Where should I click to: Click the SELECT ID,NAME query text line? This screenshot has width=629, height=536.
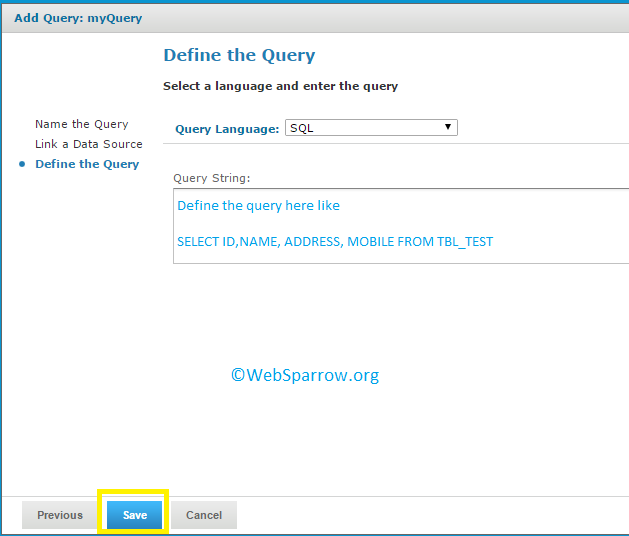coord(335,242)
